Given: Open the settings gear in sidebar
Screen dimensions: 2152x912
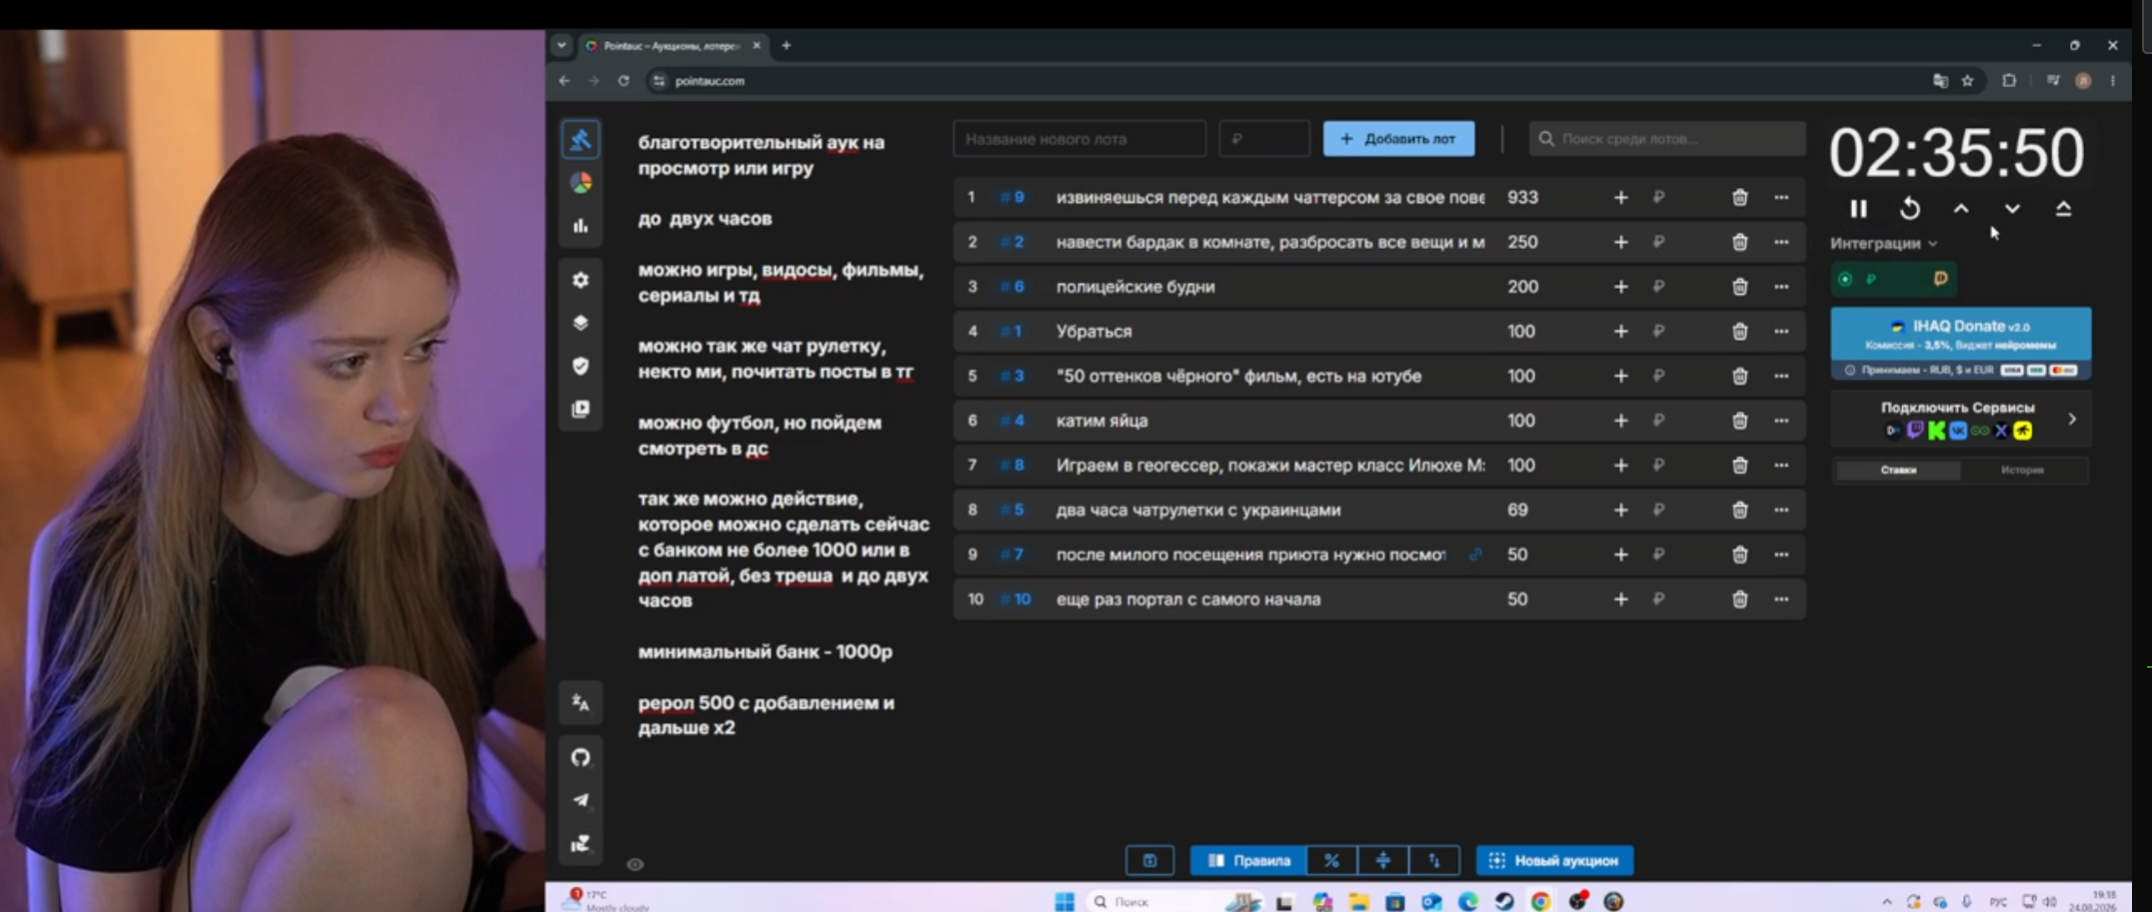Looking at the screenshot, I should [x=581, y=280].
